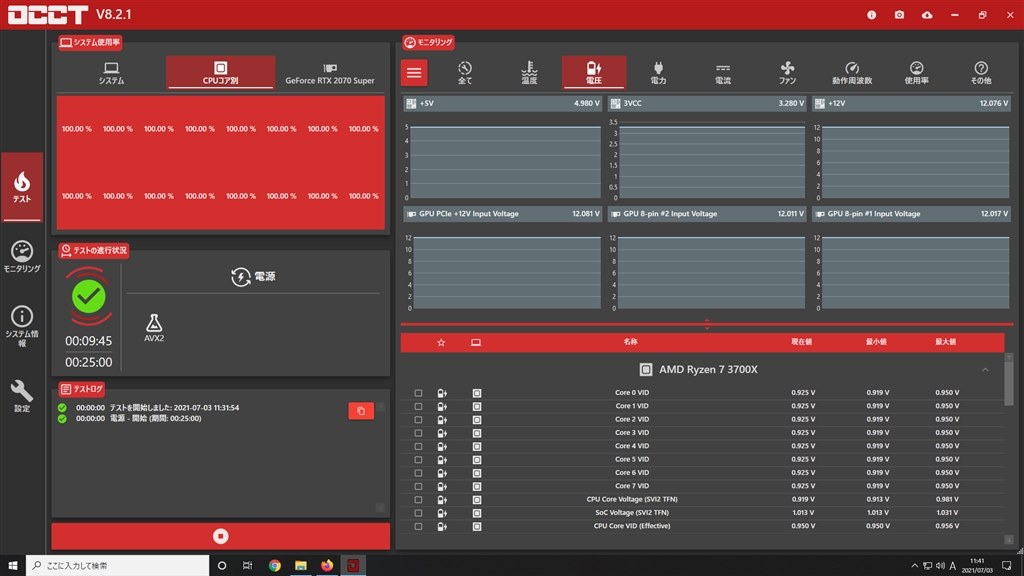
Task: Click the graph/table splitter handle
Action: pos(707,324)
